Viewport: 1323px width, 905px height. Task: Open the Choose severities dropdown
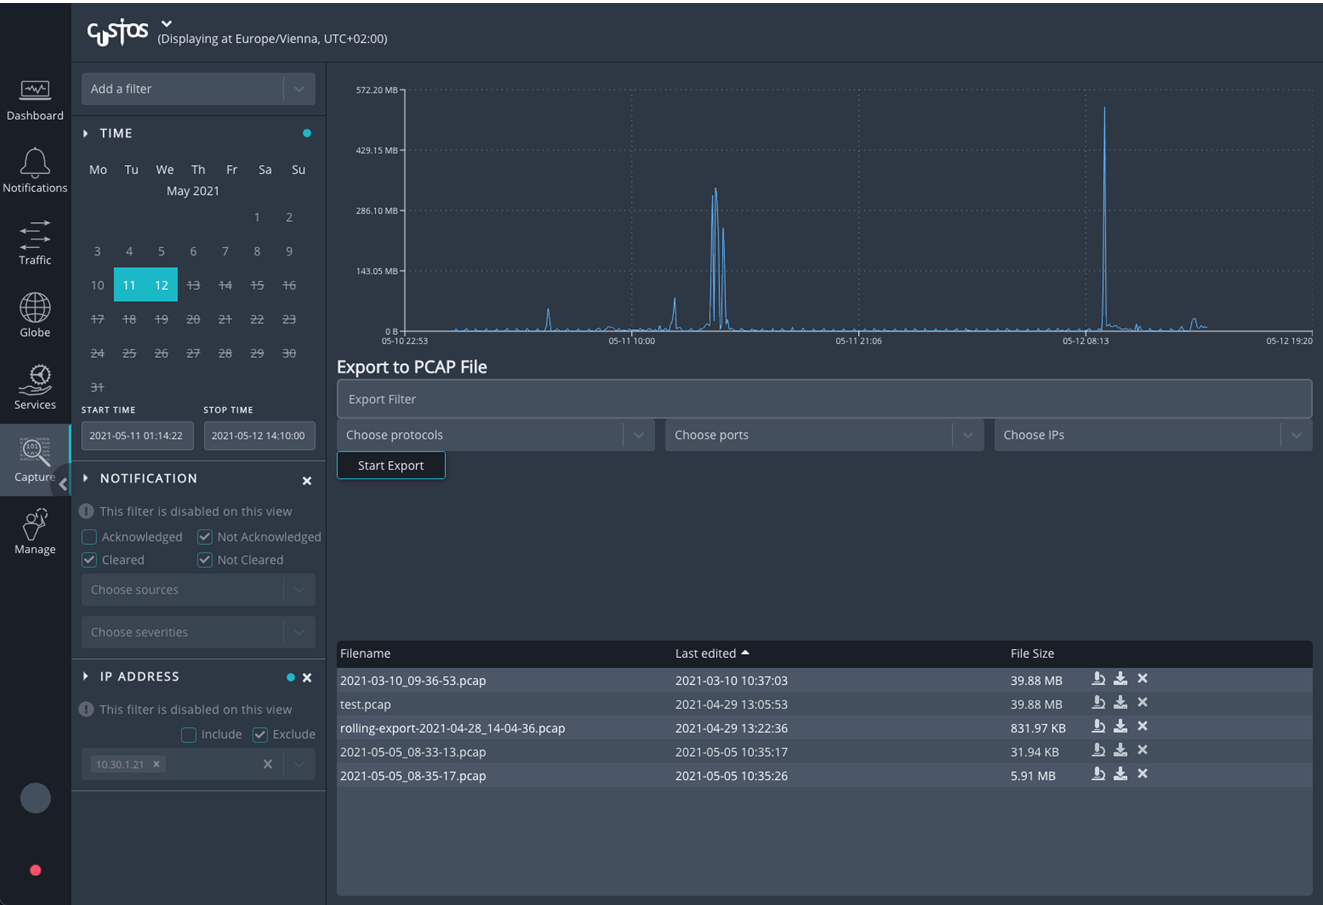(198, 632)
